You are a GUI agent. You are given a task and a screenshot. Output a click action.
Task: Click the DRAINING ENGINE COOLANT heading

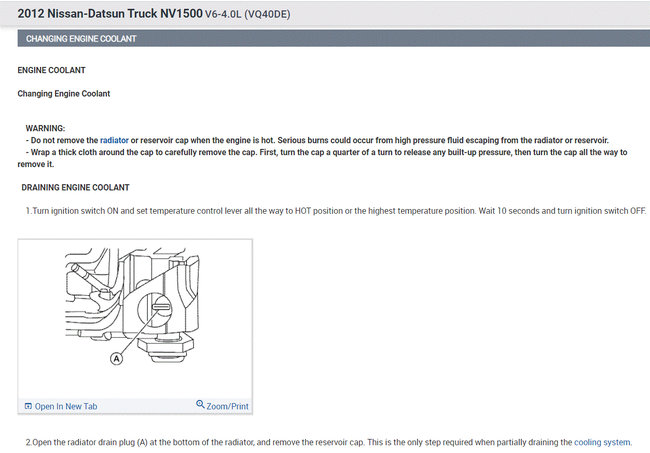point(75,188)
